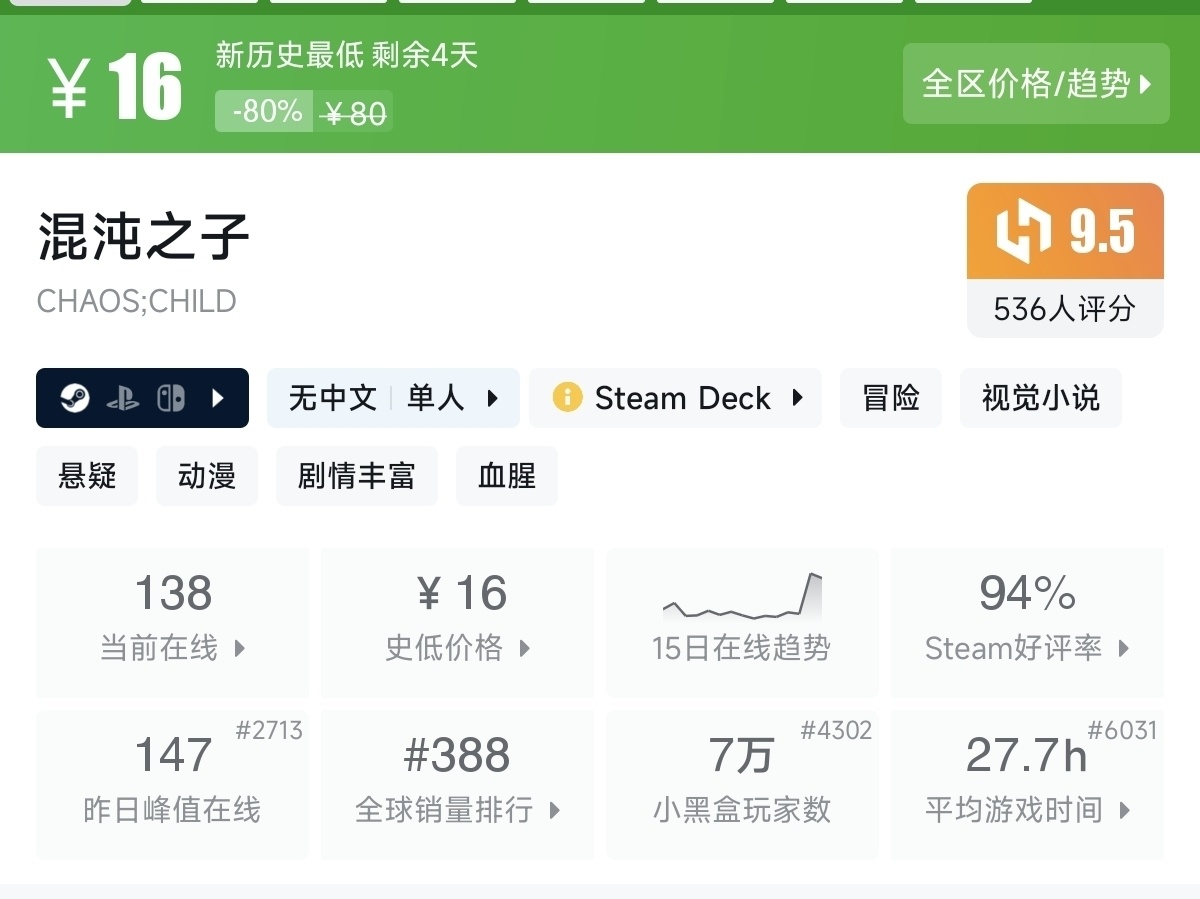Open 全区价格/趋势 price trends
The width and height of the screenshot is (1200, 899).
(x=1035, y=84)
